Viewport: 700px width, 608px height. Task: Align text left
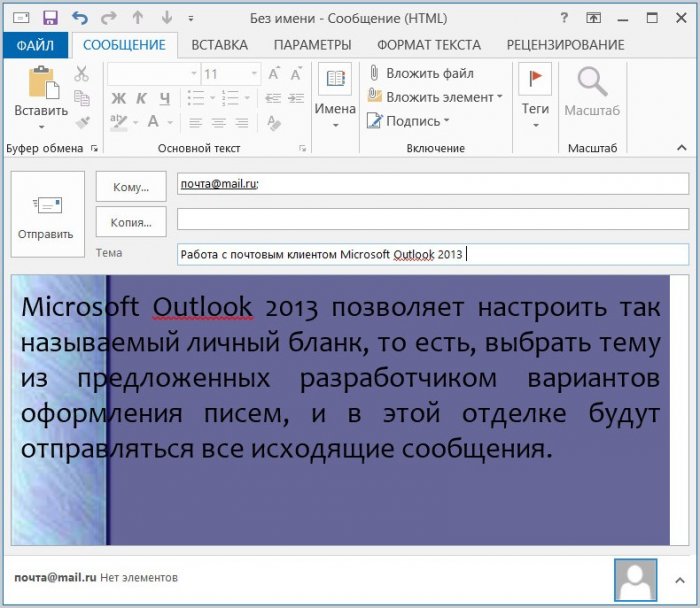[196, 122]
